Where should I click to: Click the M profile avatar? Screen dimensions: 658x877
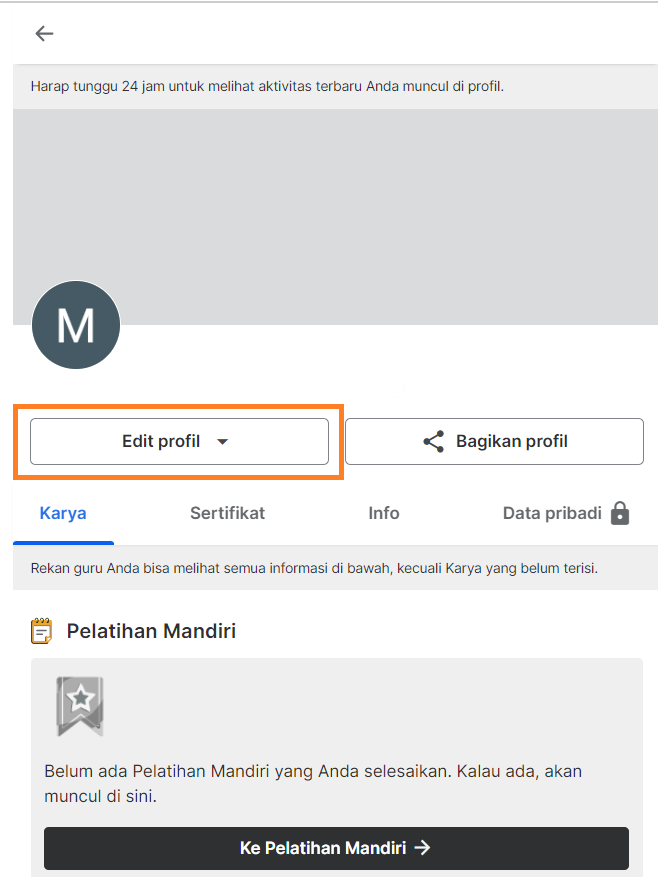click(76, 325)
